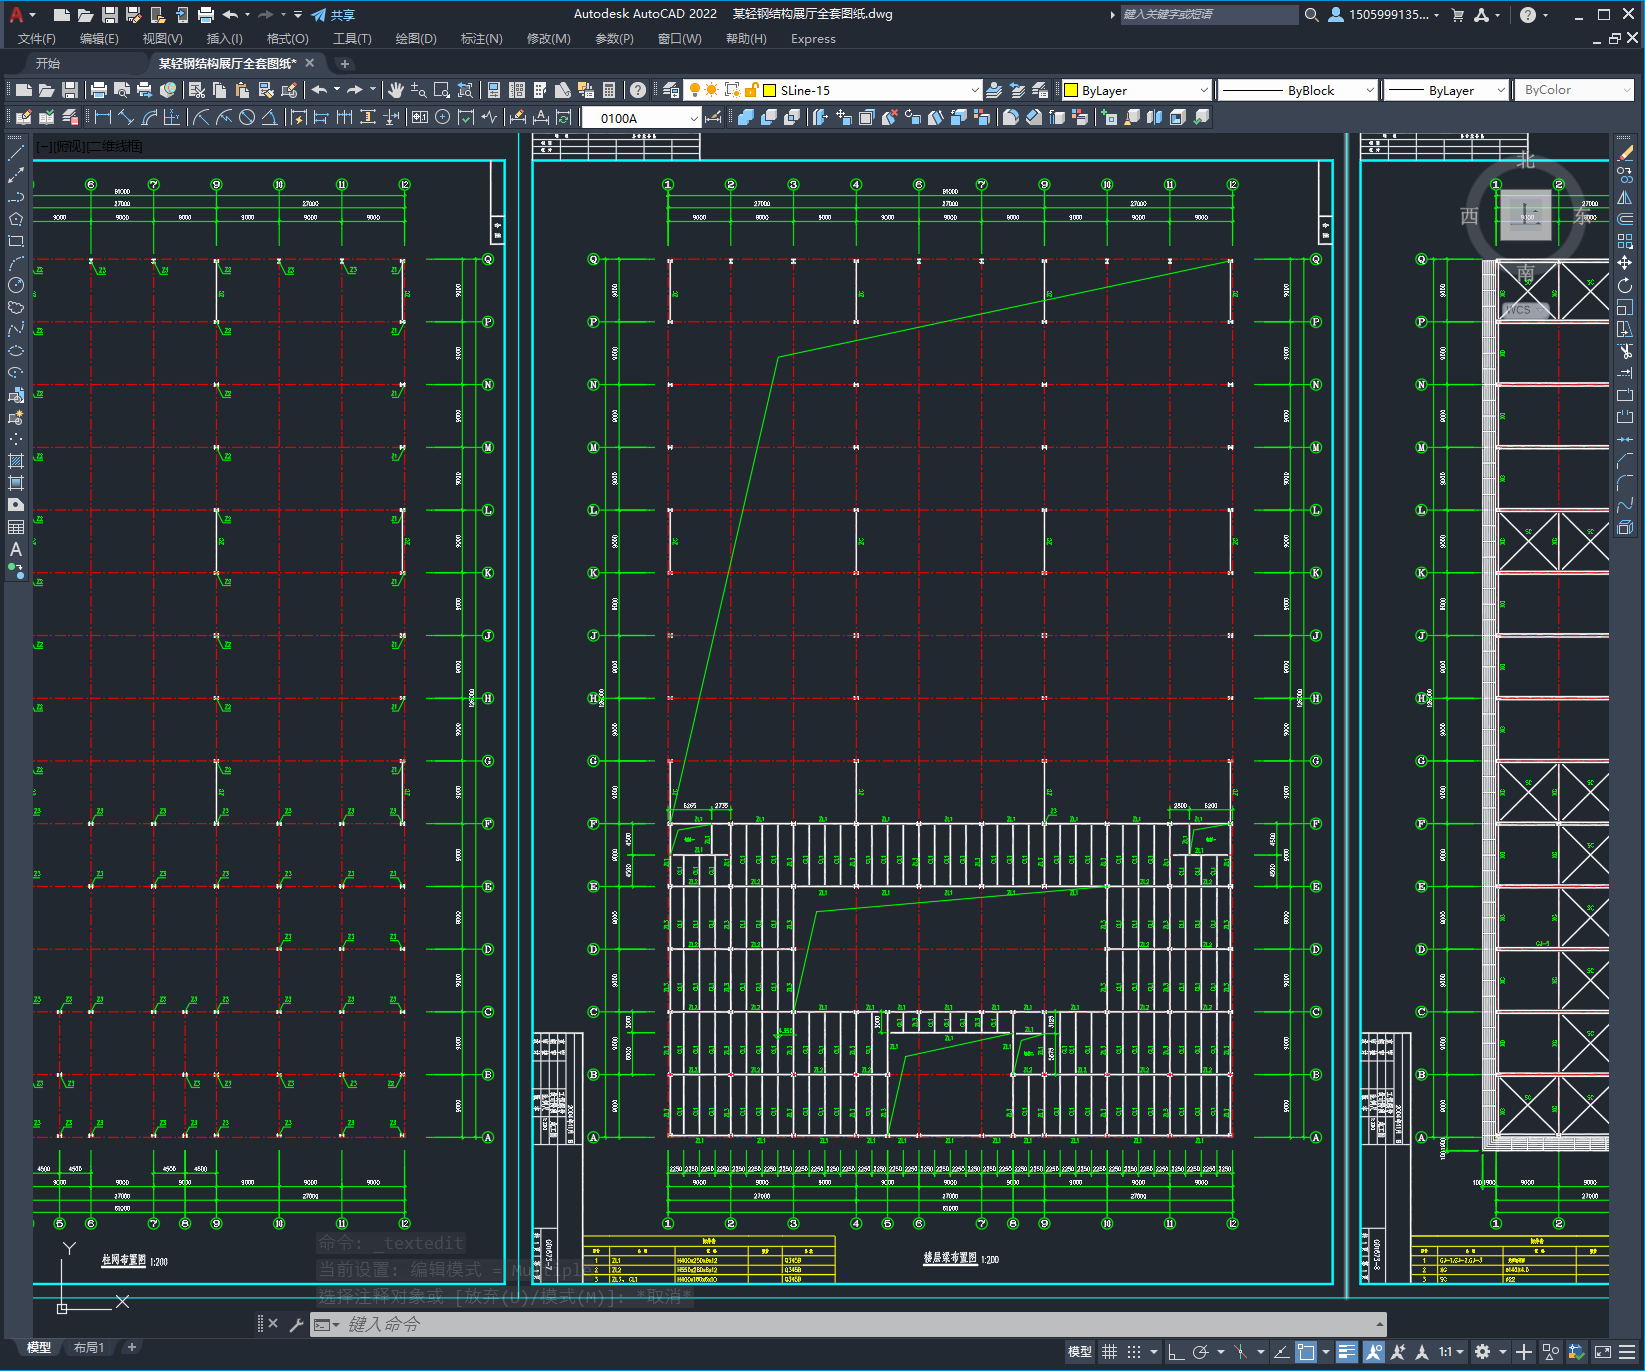The height and width of the screenshot is (1371, 1645).
Task: Toggle ortho mode in status bar
Action: click(1176, 1352)
